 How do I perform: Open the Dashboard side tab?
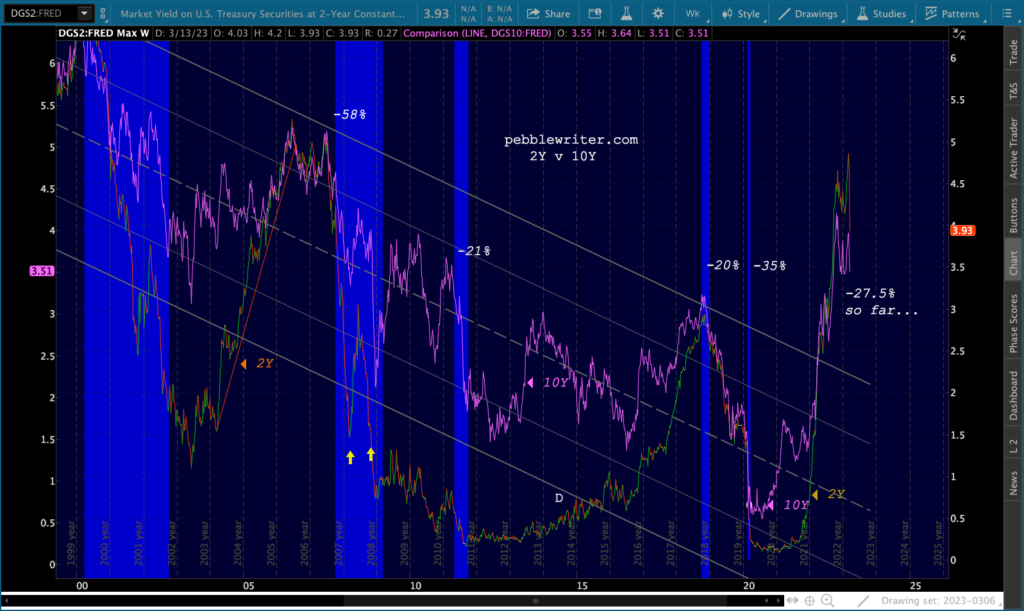(x=1014, y=396)
